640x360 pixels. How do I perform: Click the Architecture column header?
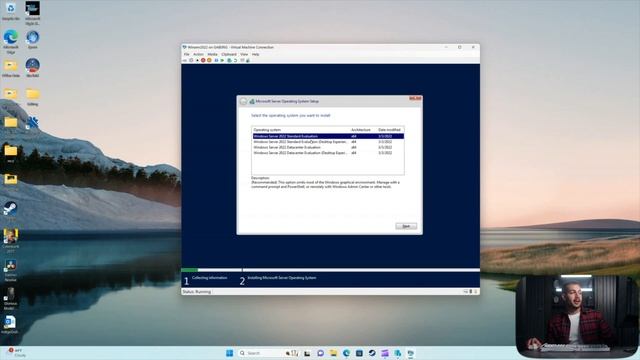coord(363,130)
